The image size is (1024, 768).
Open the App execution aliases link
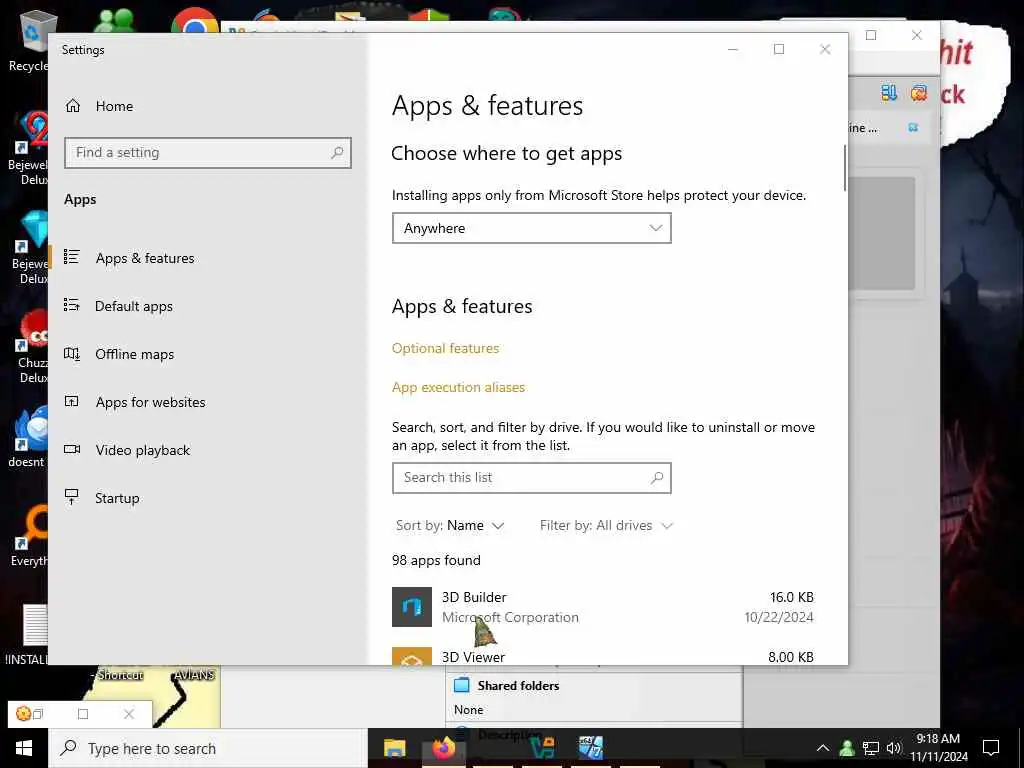pyautogui.click(x=458, y=387)
